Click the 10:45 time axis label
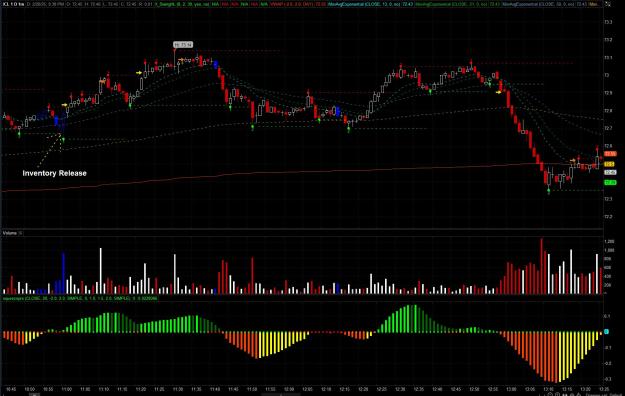 (x=11, y=389)
